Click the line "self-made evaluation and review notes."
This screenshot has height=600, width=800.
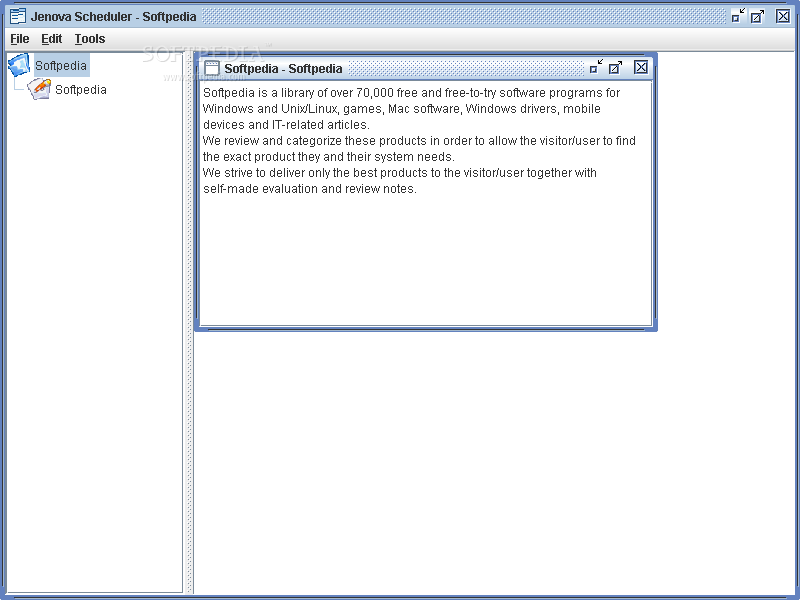(x=310, y=189)
